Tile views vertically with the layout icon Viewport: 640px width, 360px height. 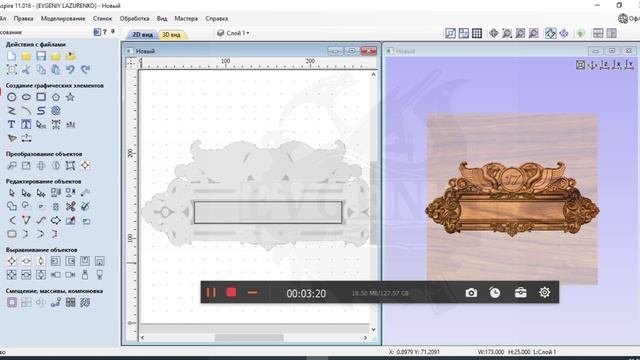pyautogui.click(x=611, y=33)
